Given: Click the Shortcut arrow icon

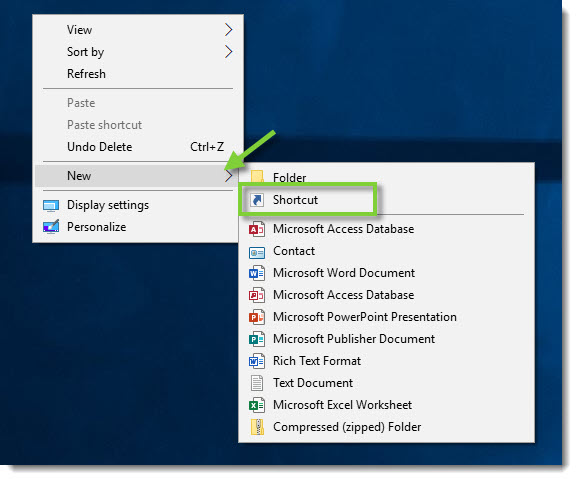Looking at the screenshot, I should tap(257, 200).
